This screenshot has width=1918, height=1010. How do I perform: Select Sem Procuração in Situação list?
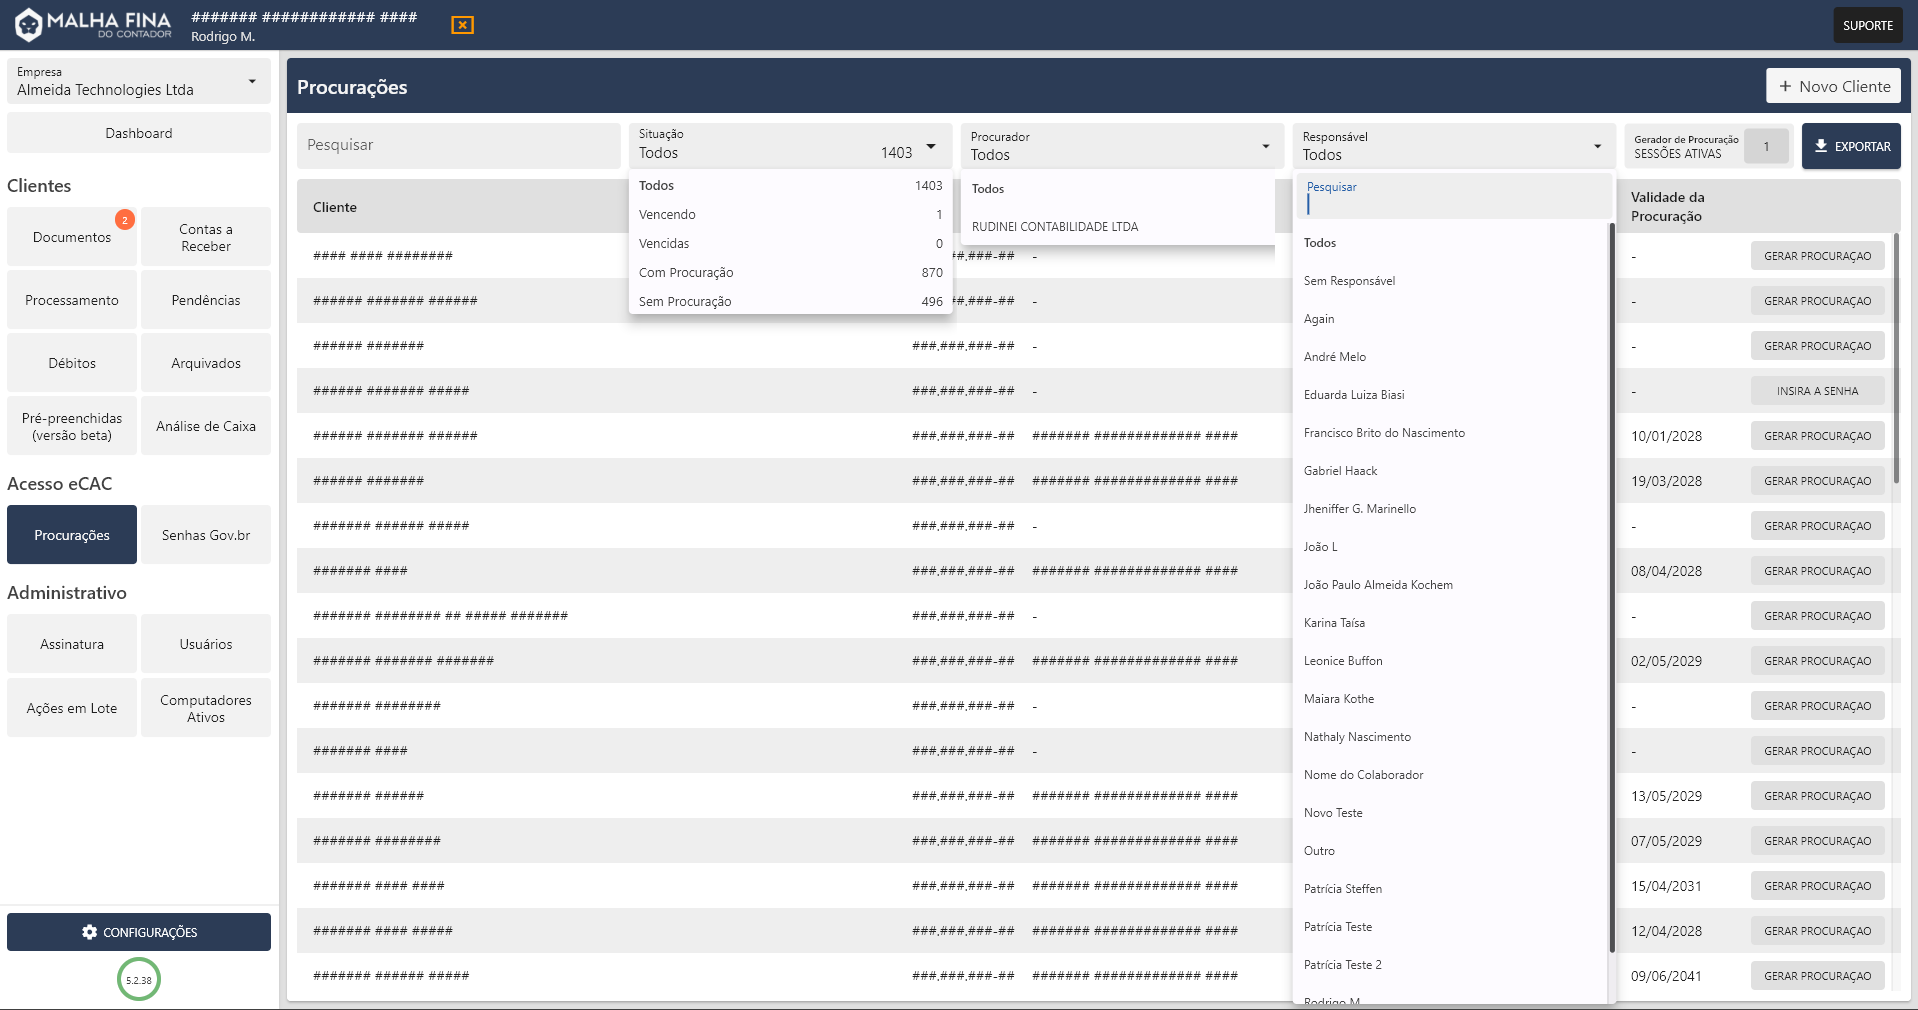click(x=685, y=302)
